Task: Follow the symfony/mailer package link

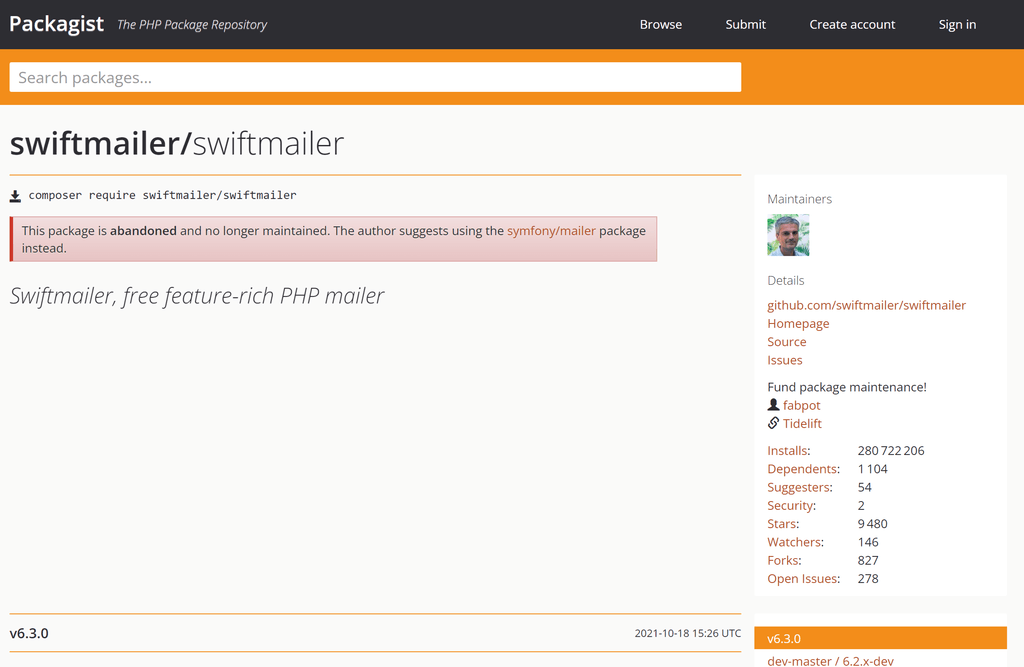Action: 551,231
